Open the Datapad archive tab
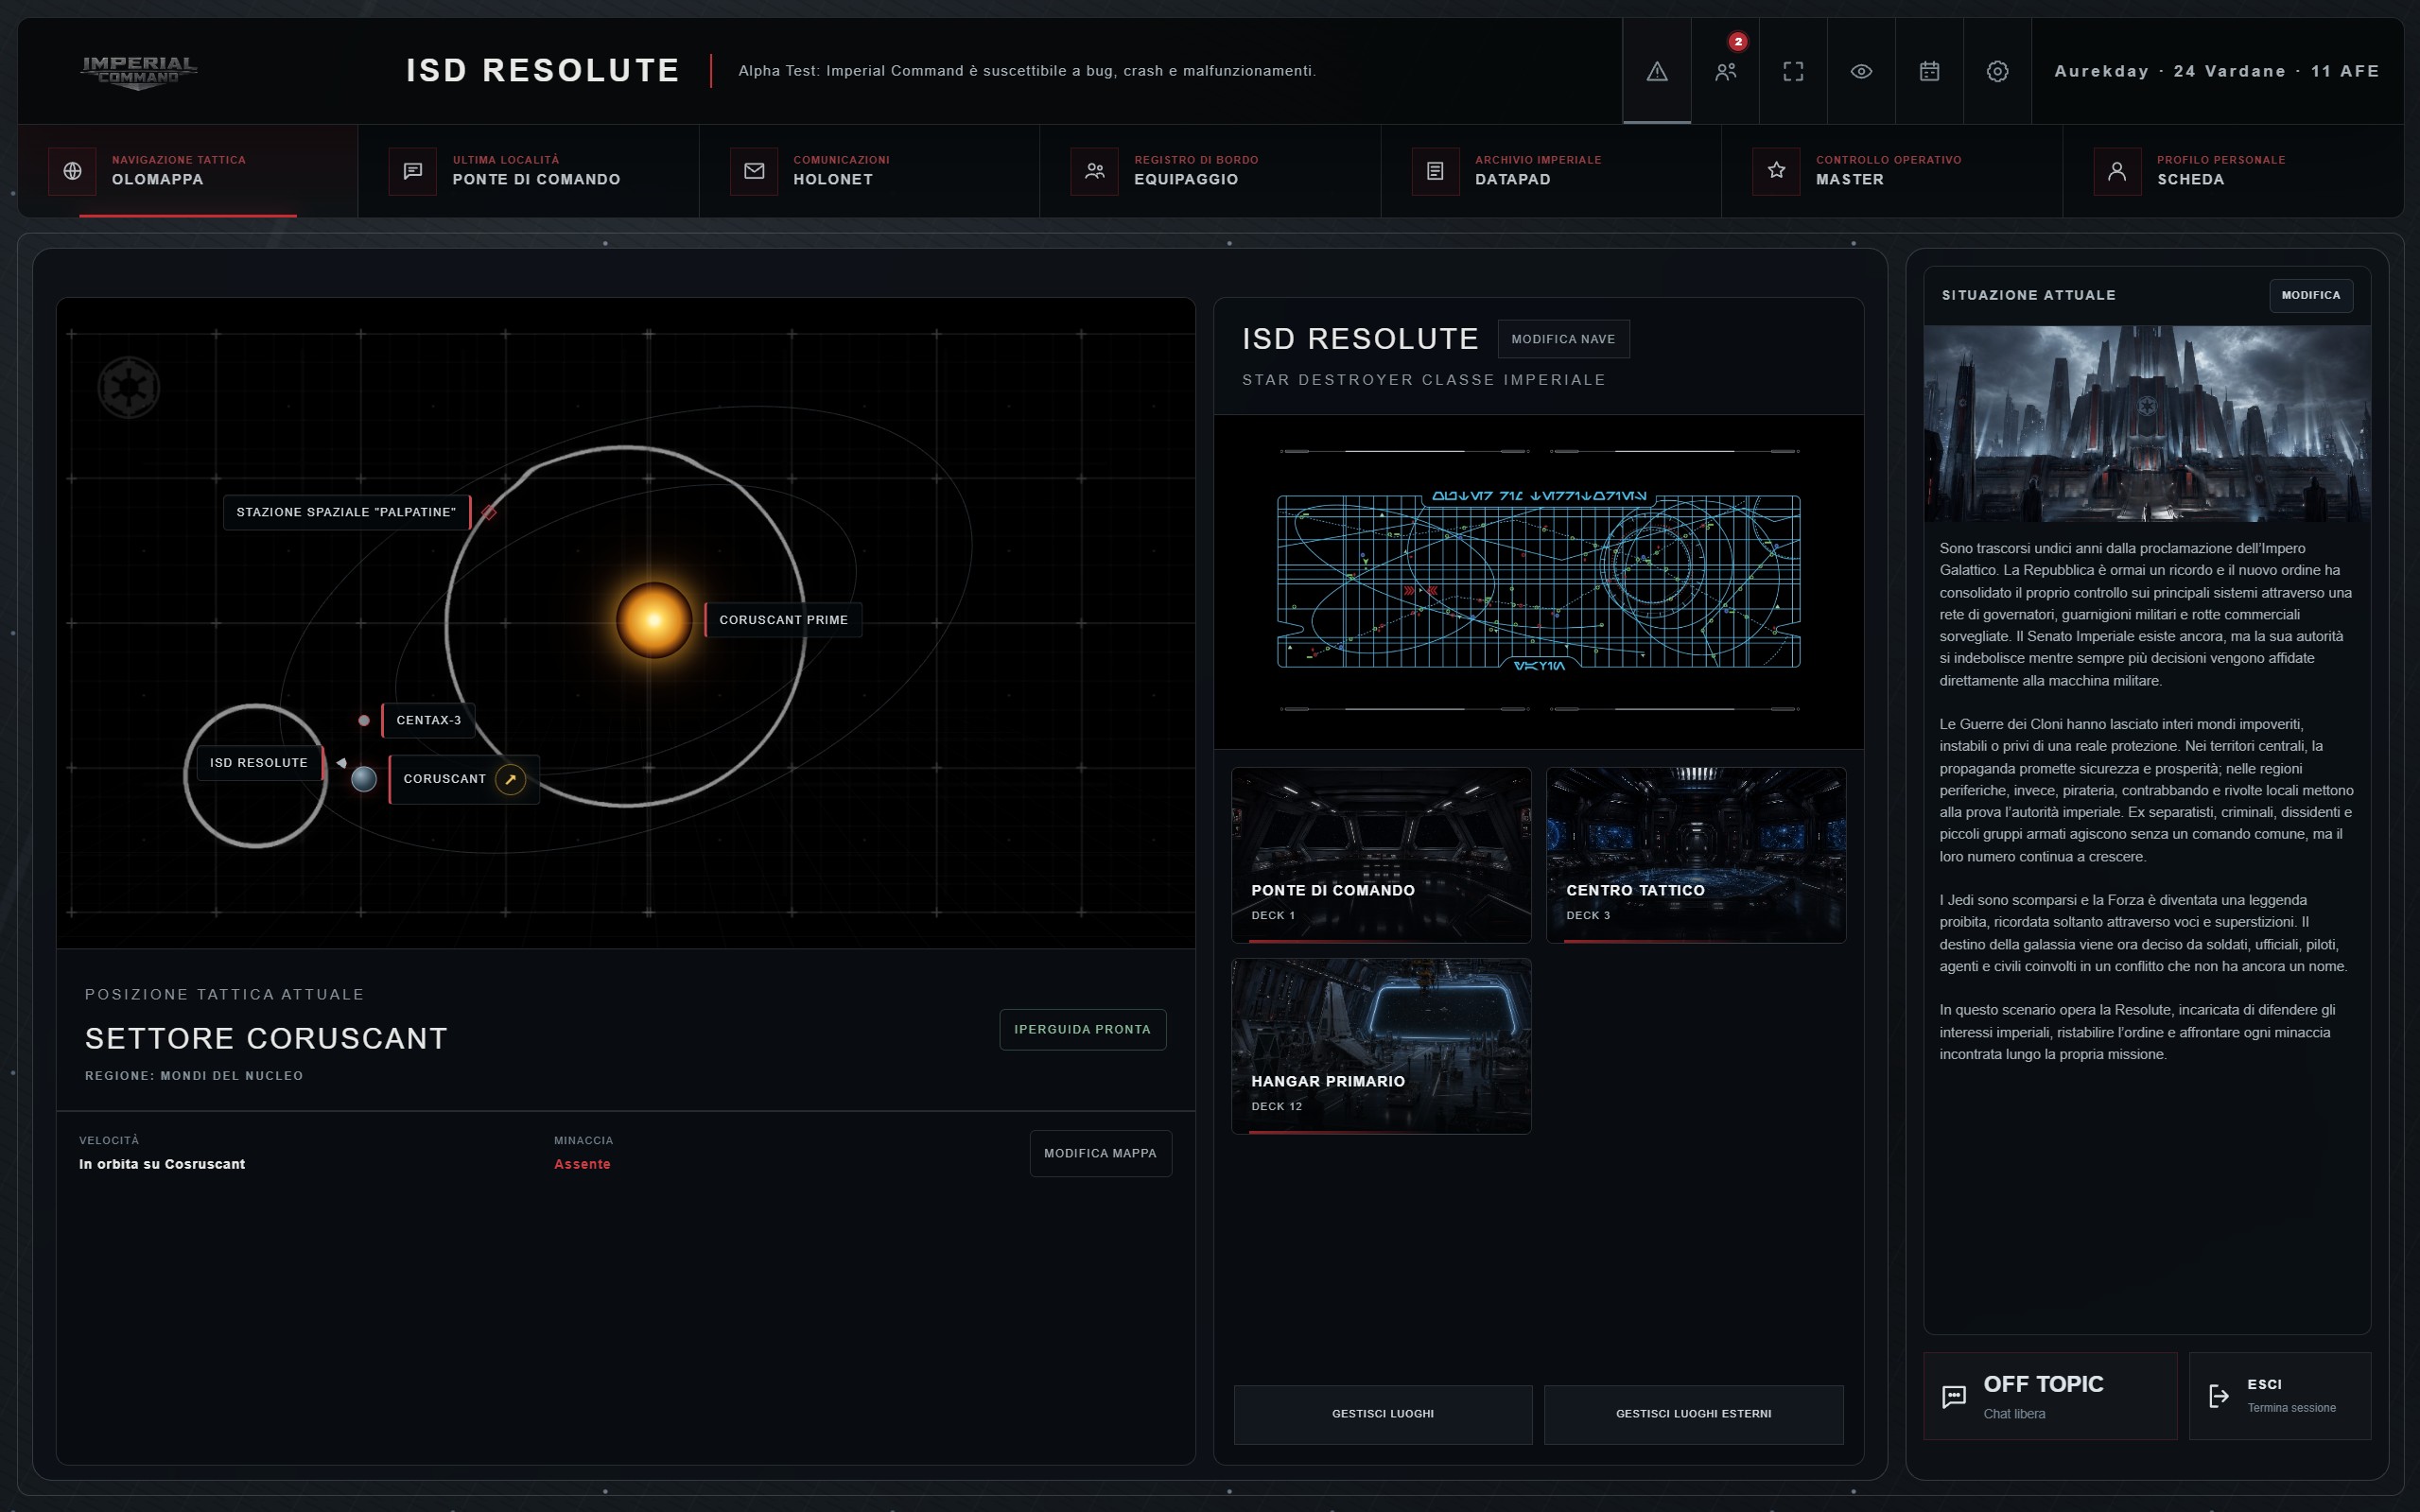This screenshot has width=2420, height=1512. click(1551, 171)
